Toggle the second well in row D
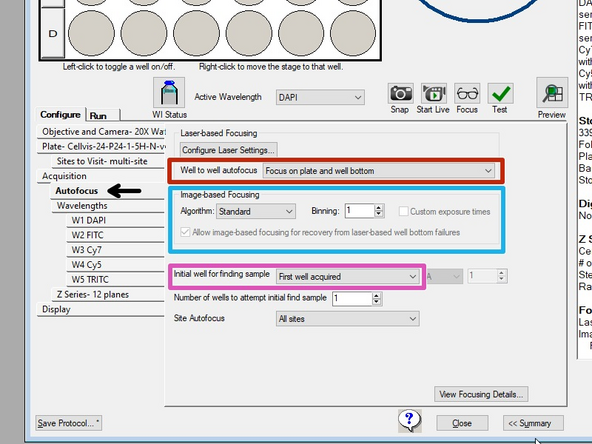Screen dimensions: 592x444 144,33
